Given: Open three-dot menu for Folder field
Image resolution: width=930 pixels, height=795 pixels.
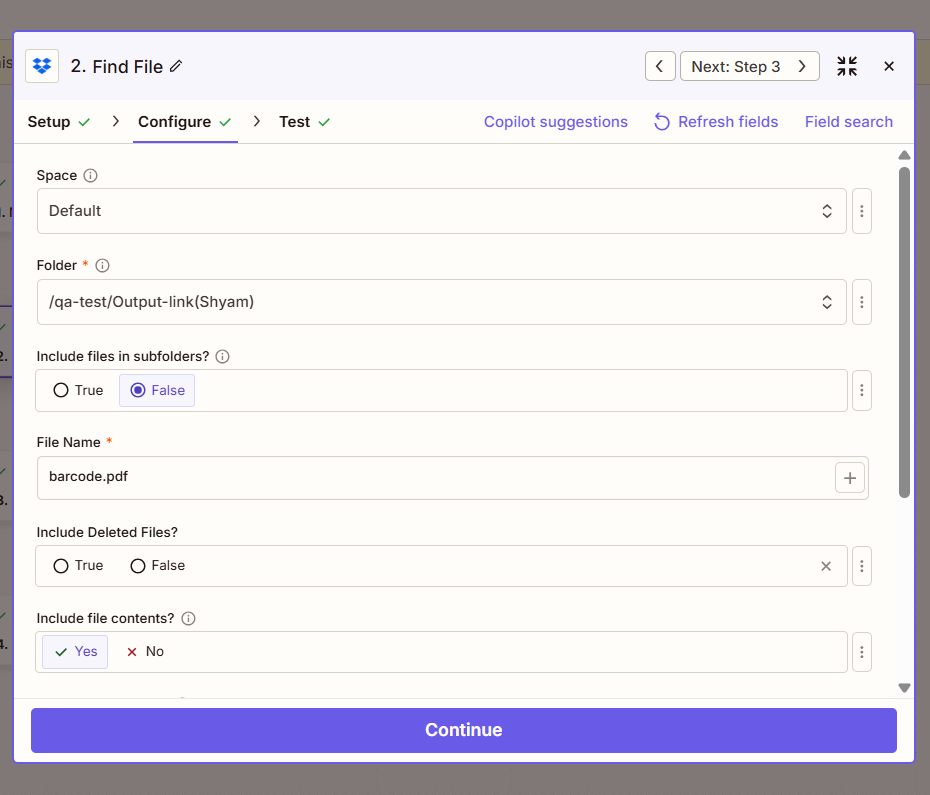Looking at the screenshot, I should 862,302.
